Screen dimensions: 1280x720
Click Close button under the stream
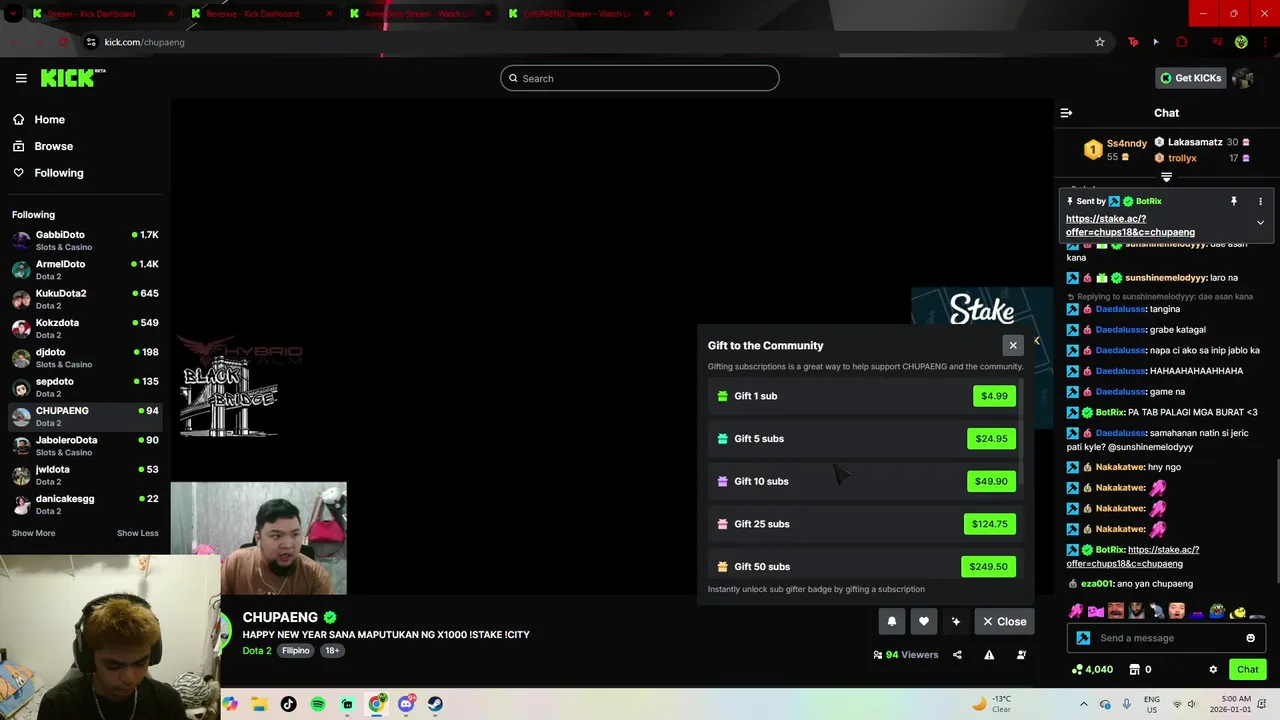click(1004, 621)
